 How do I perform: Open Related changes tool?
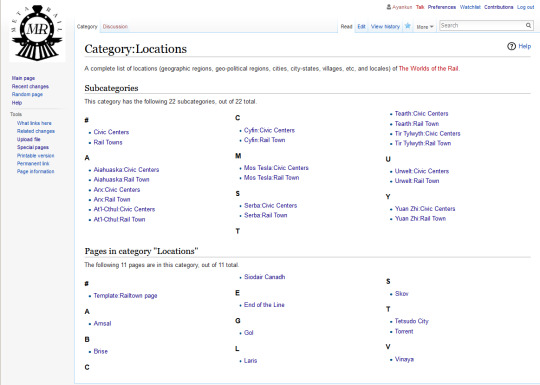point(36,131)
